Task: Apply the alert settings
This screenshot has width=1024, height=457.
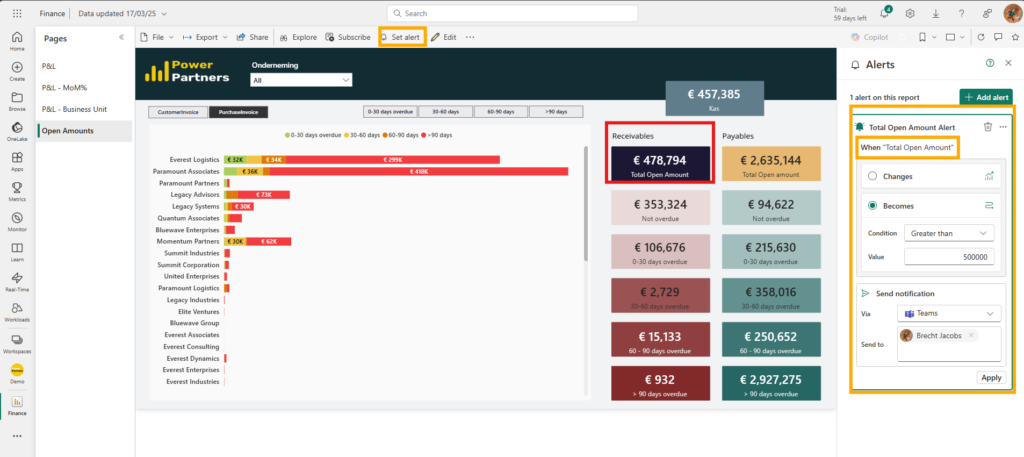Action: [991, 377]
